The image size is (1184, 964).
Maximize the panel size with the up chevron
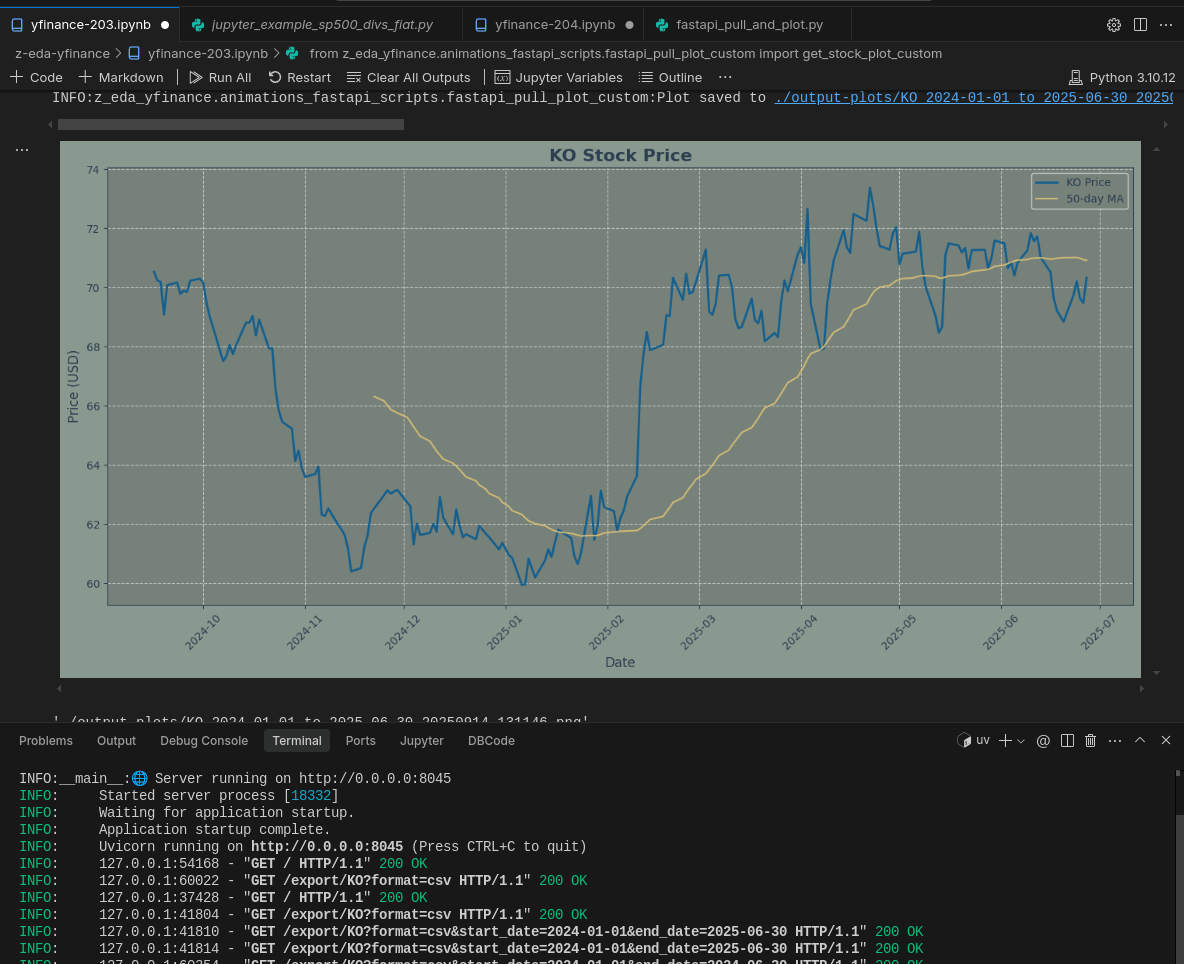pos(1140,741)
